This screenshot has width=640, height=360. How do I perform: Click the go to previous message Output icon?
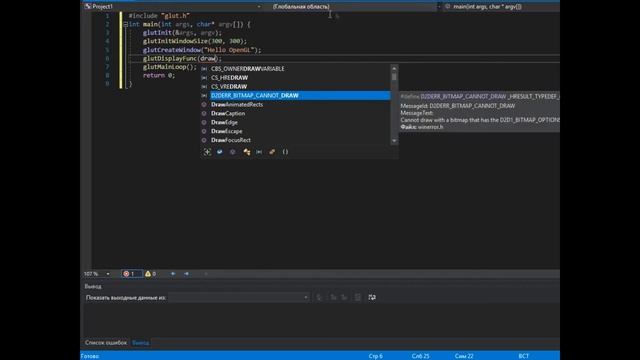coord(333,298)
